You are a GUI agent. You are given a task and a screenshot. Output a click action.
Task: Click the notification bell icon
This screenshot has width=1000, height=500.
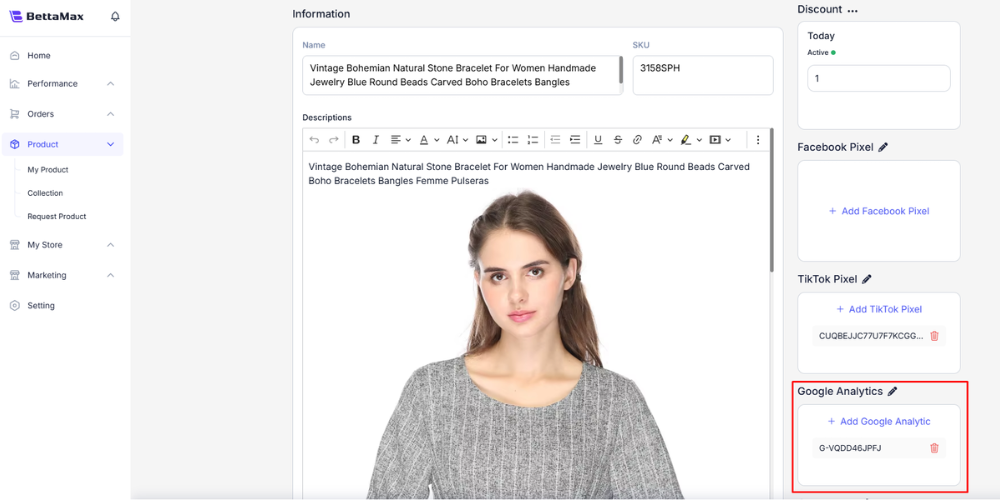tap(115, 17)
